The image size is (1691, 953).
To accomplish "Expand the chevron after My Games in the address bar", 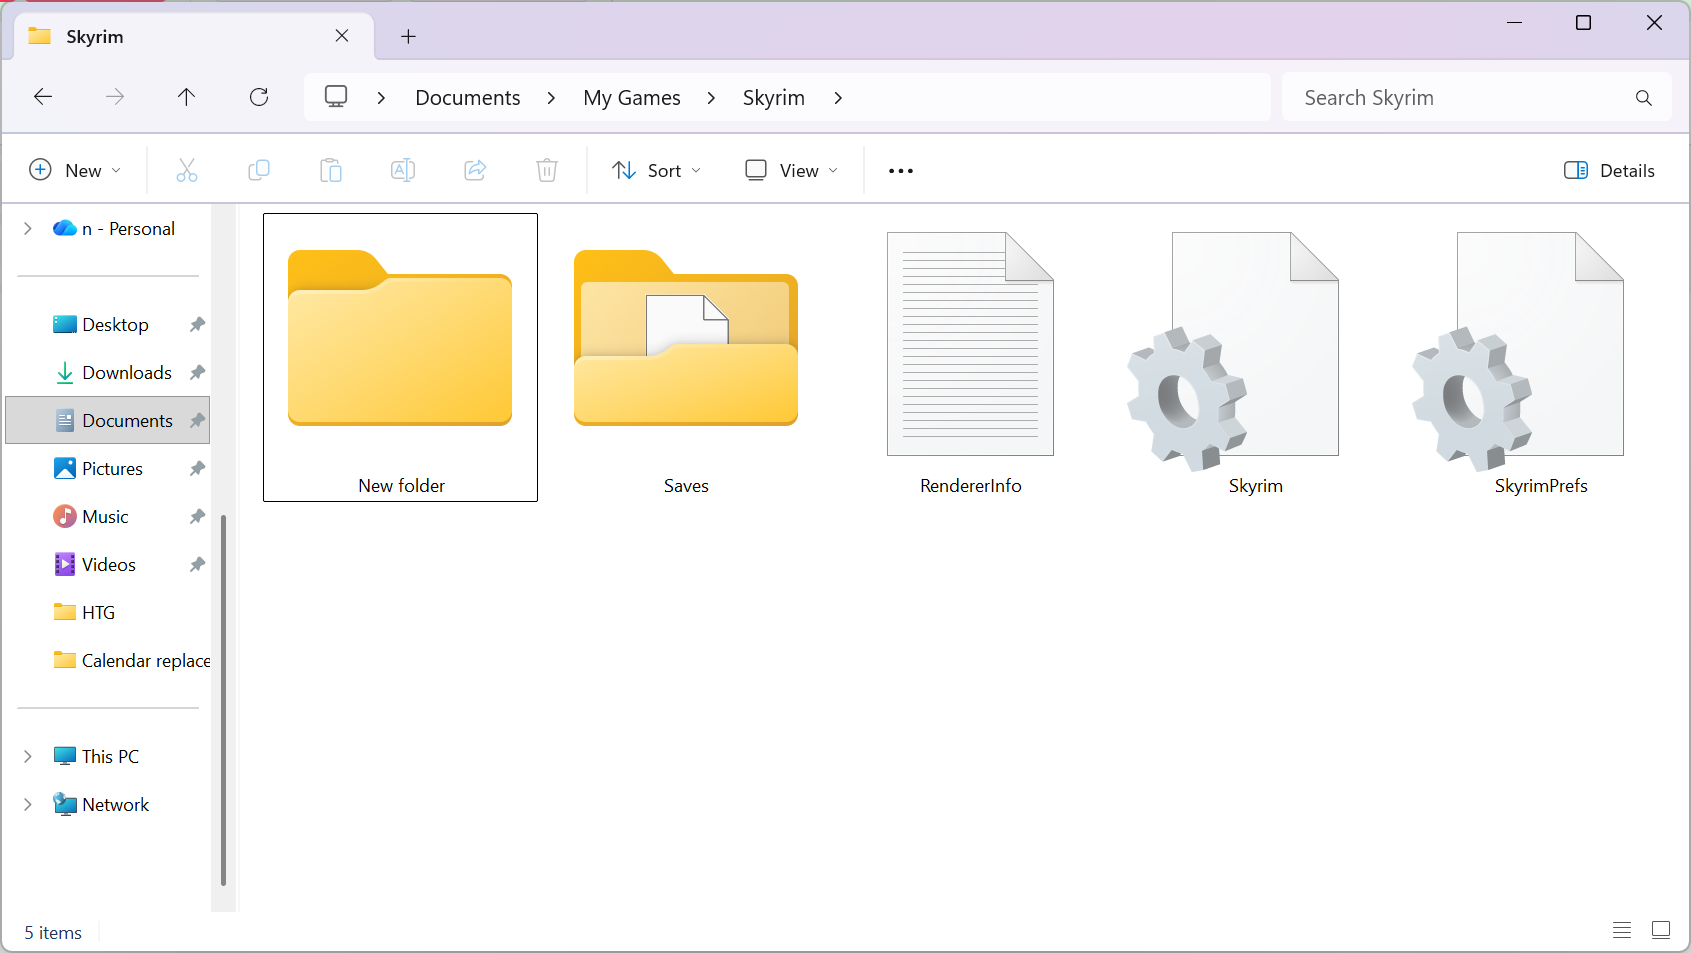I will coord(711,98).
